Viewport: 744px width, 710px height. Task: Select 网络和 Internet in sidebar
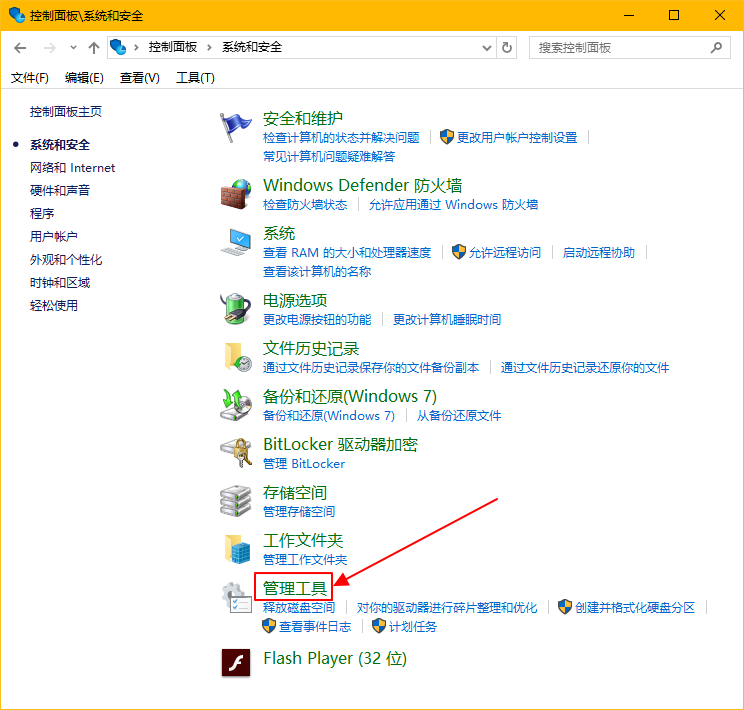point(72,168)
